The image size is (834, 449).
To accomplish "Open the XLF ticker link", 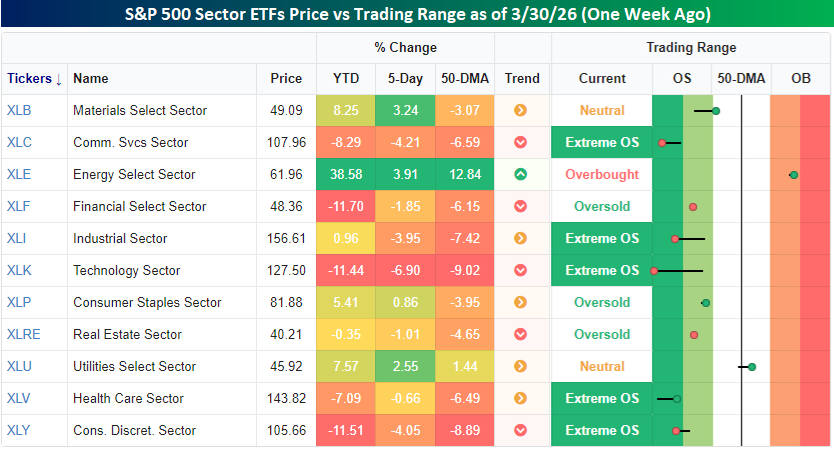I will 18,206.
